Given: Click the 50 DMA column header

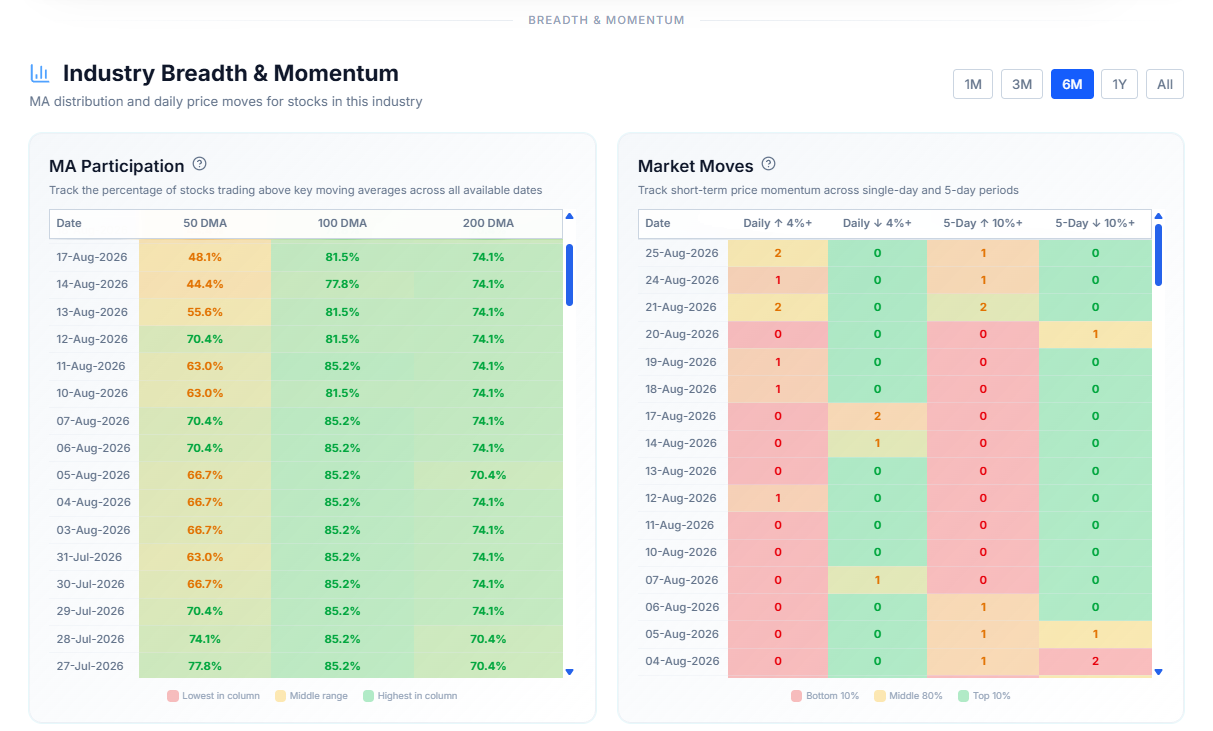Looking at the screenshot, I should click(205, 223).
